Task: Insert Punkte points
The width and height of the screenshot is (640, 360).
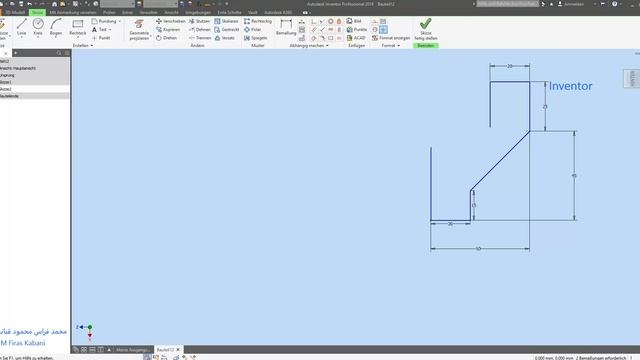Action: click(x=357, y=29)
